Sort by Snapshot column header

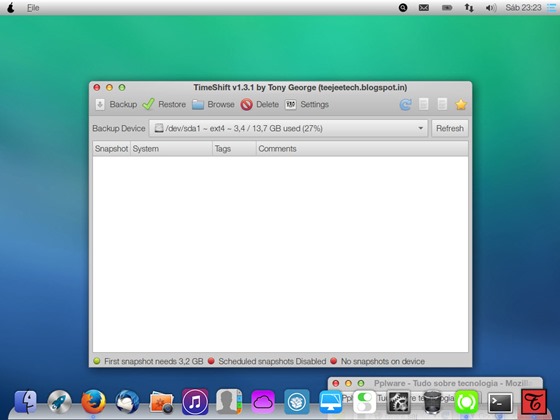(x=111, y=149)
